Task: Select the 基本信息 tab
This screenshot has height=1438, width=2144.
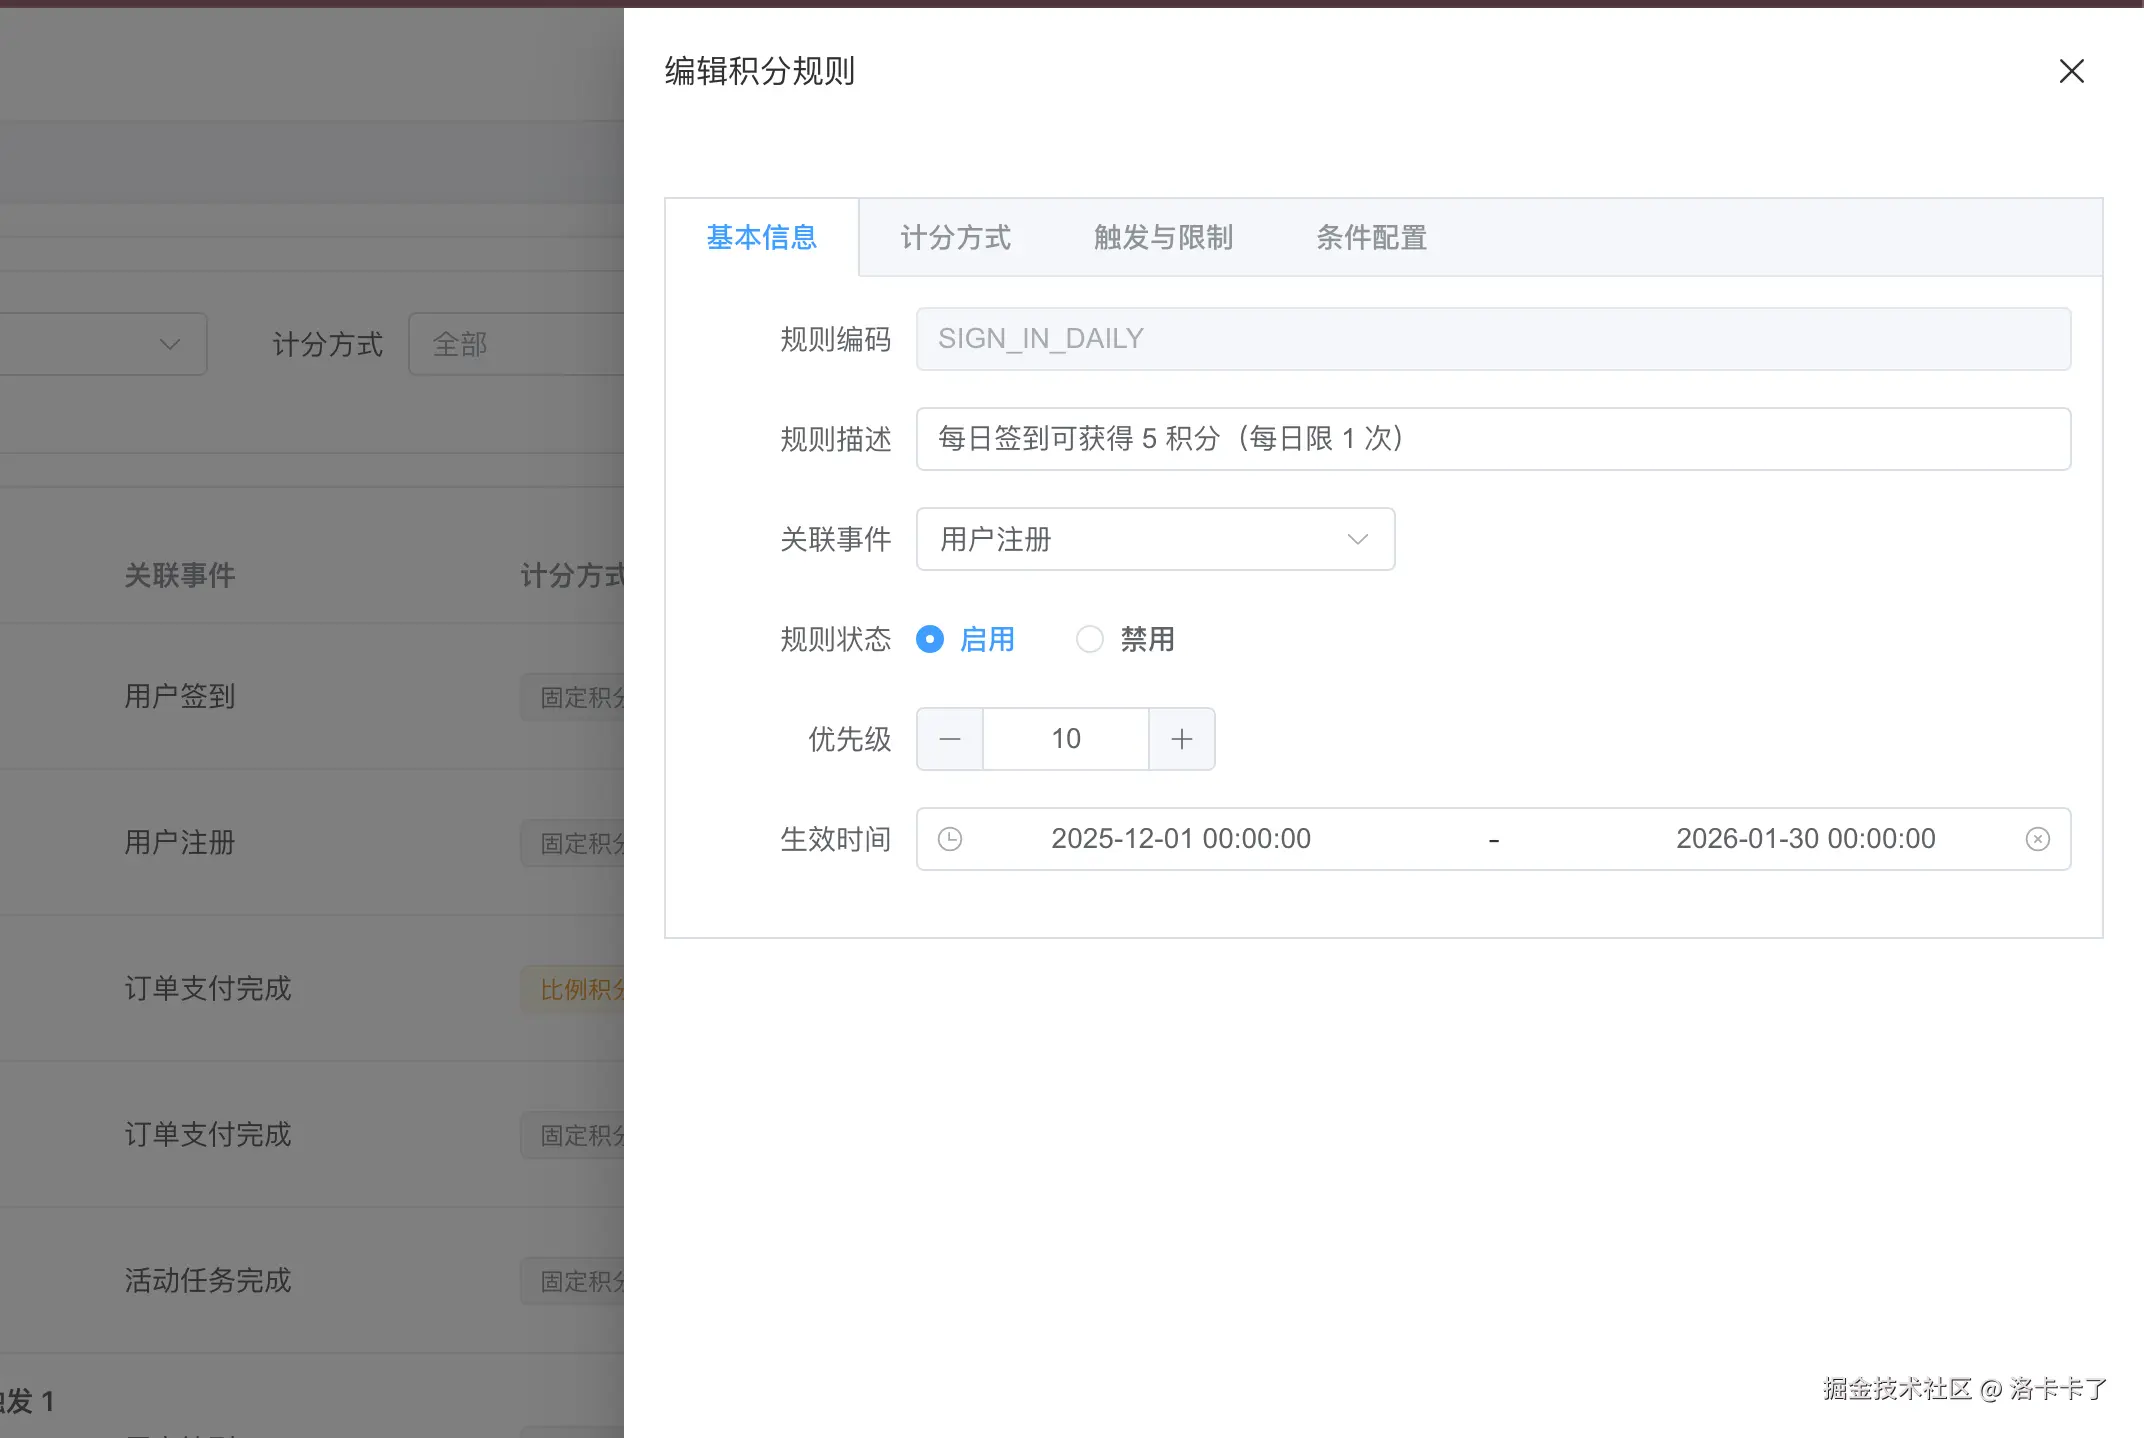Action: pyautogui.click(x=761, y=237)
